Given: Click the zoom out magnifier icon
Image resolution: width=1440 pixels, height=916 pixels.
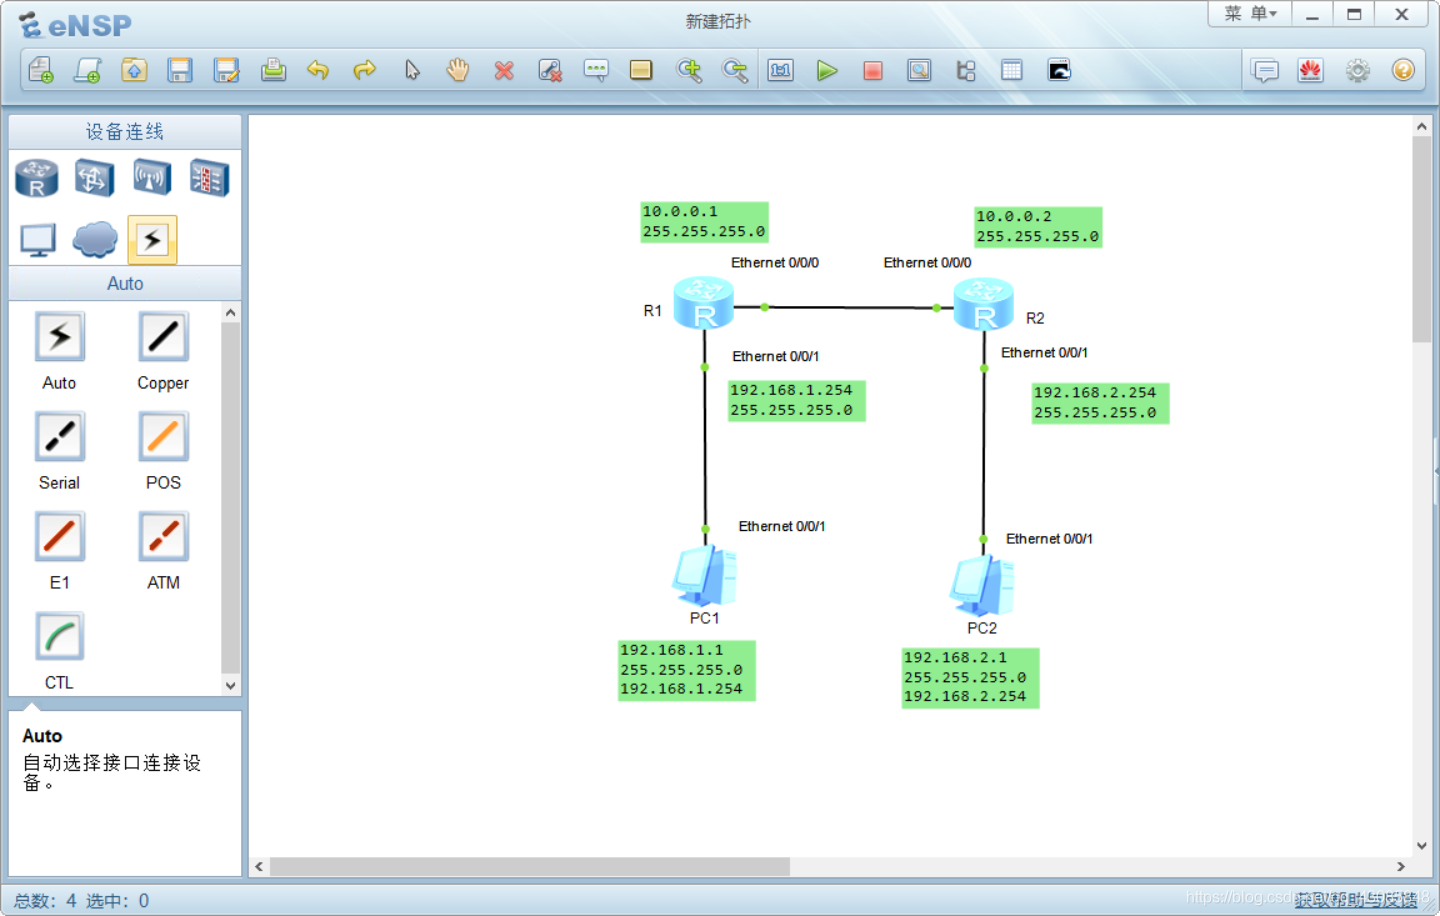Looking at the screenshot, I should [735, 70].
